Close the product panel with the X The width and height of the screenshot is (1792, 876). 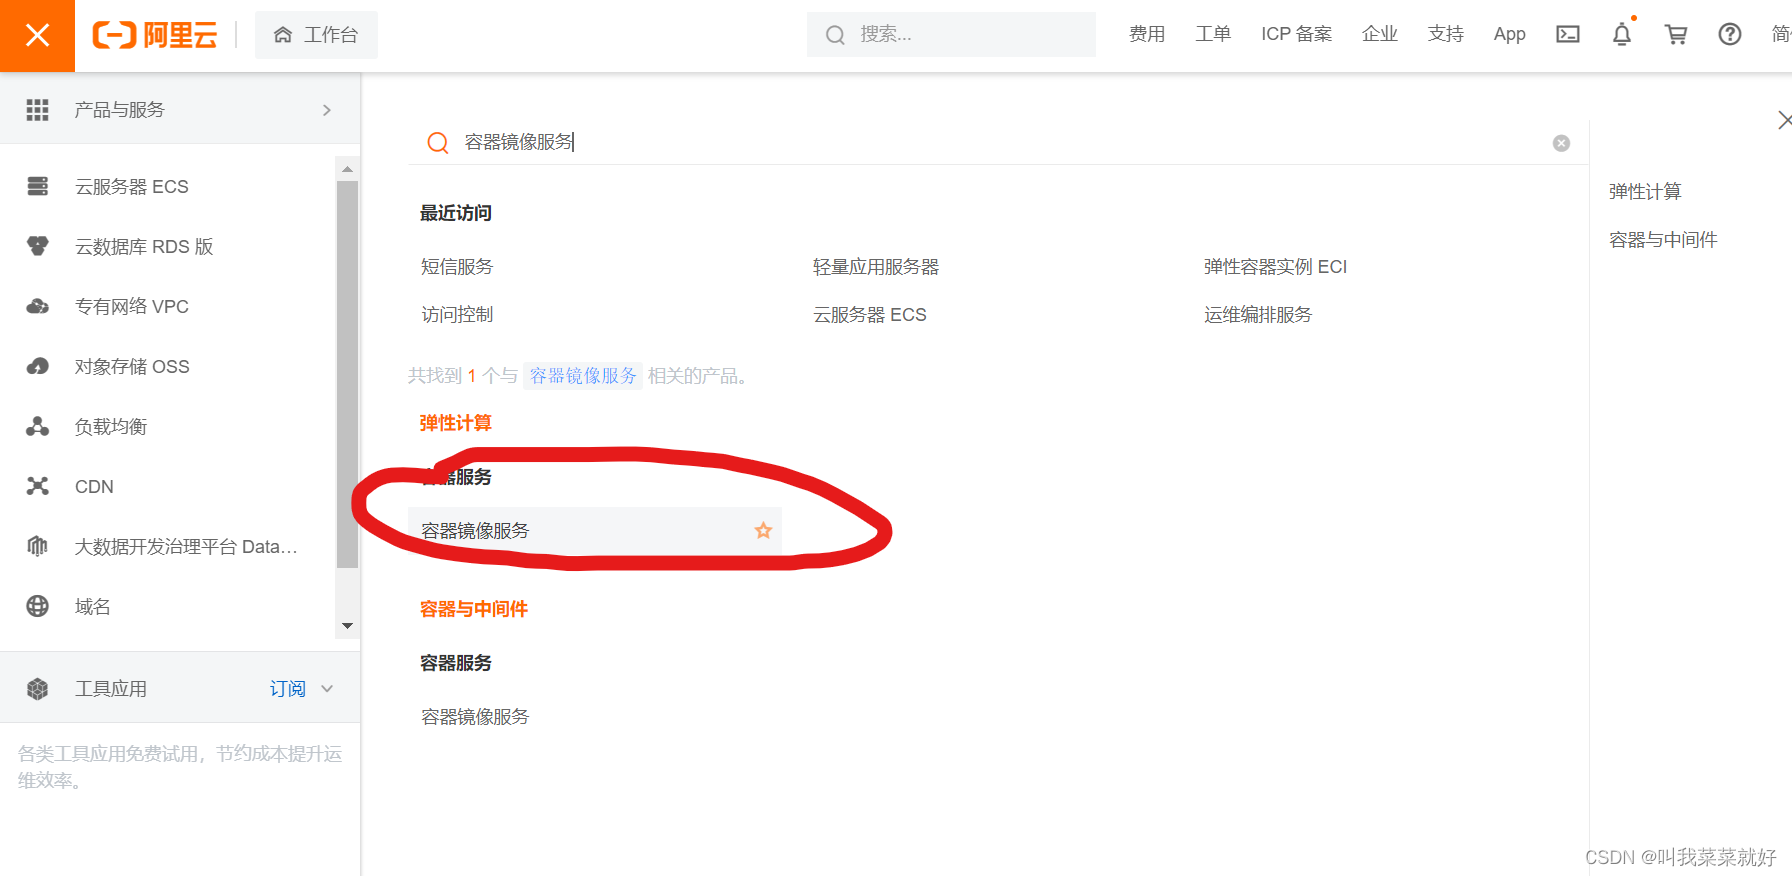[x=1784, y=120]
